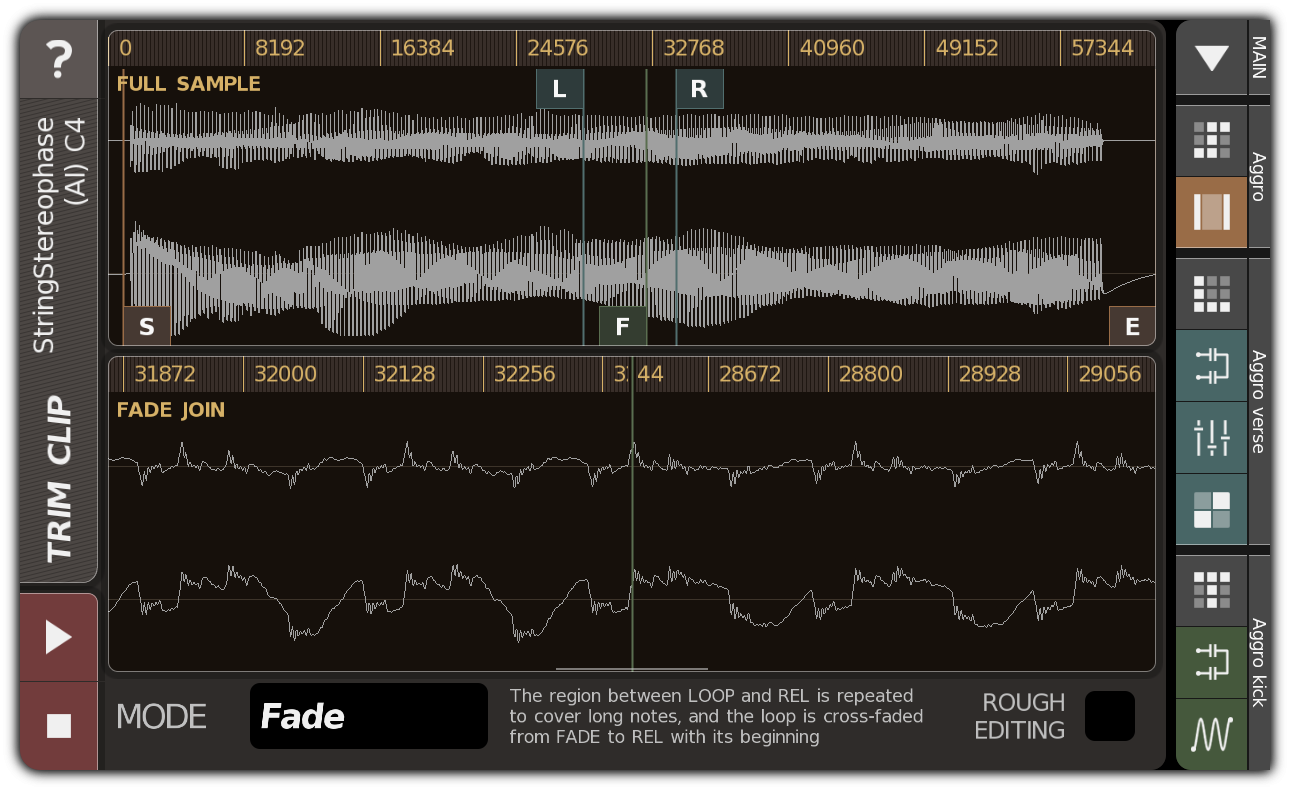Open the Aggro kick routing icon
This screenshot has height=790, width=1290.
1211,662
